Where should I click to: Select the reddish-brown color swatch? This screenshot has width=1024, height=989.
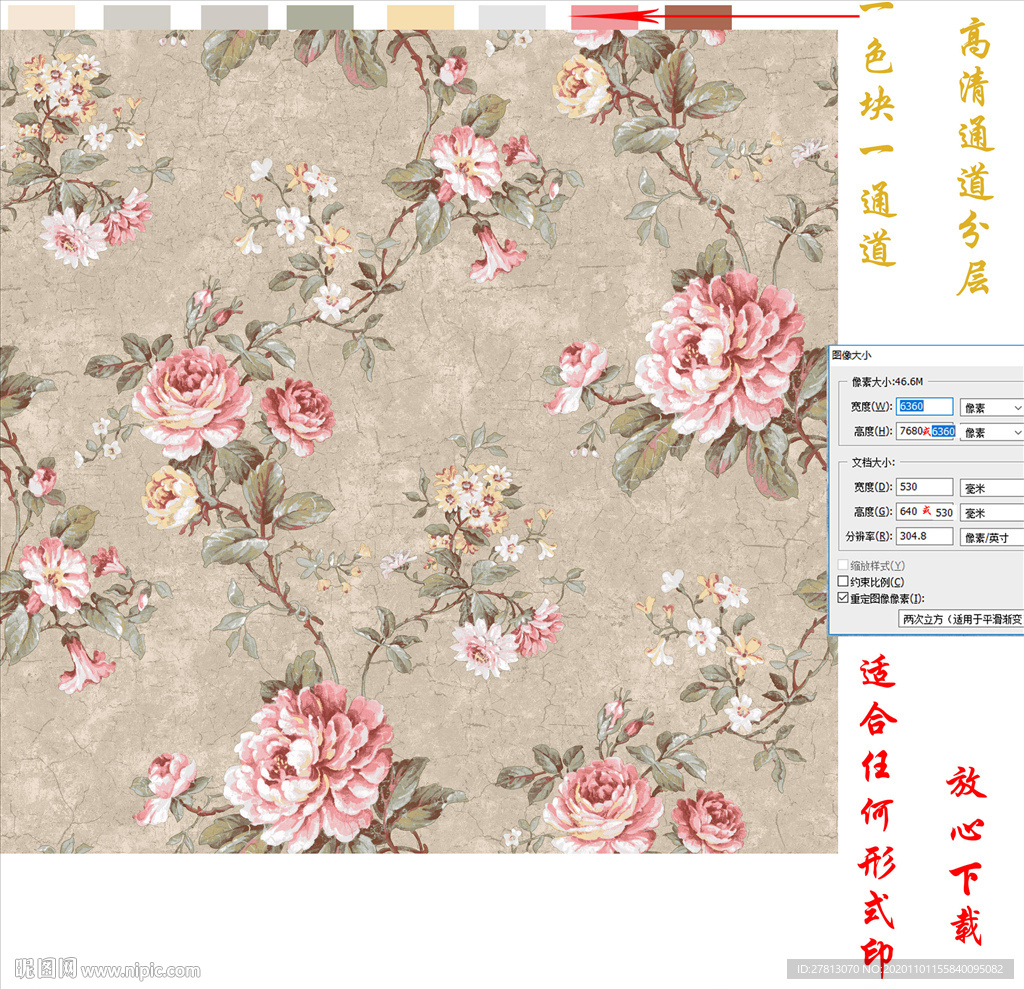click(x=698, y=16)
